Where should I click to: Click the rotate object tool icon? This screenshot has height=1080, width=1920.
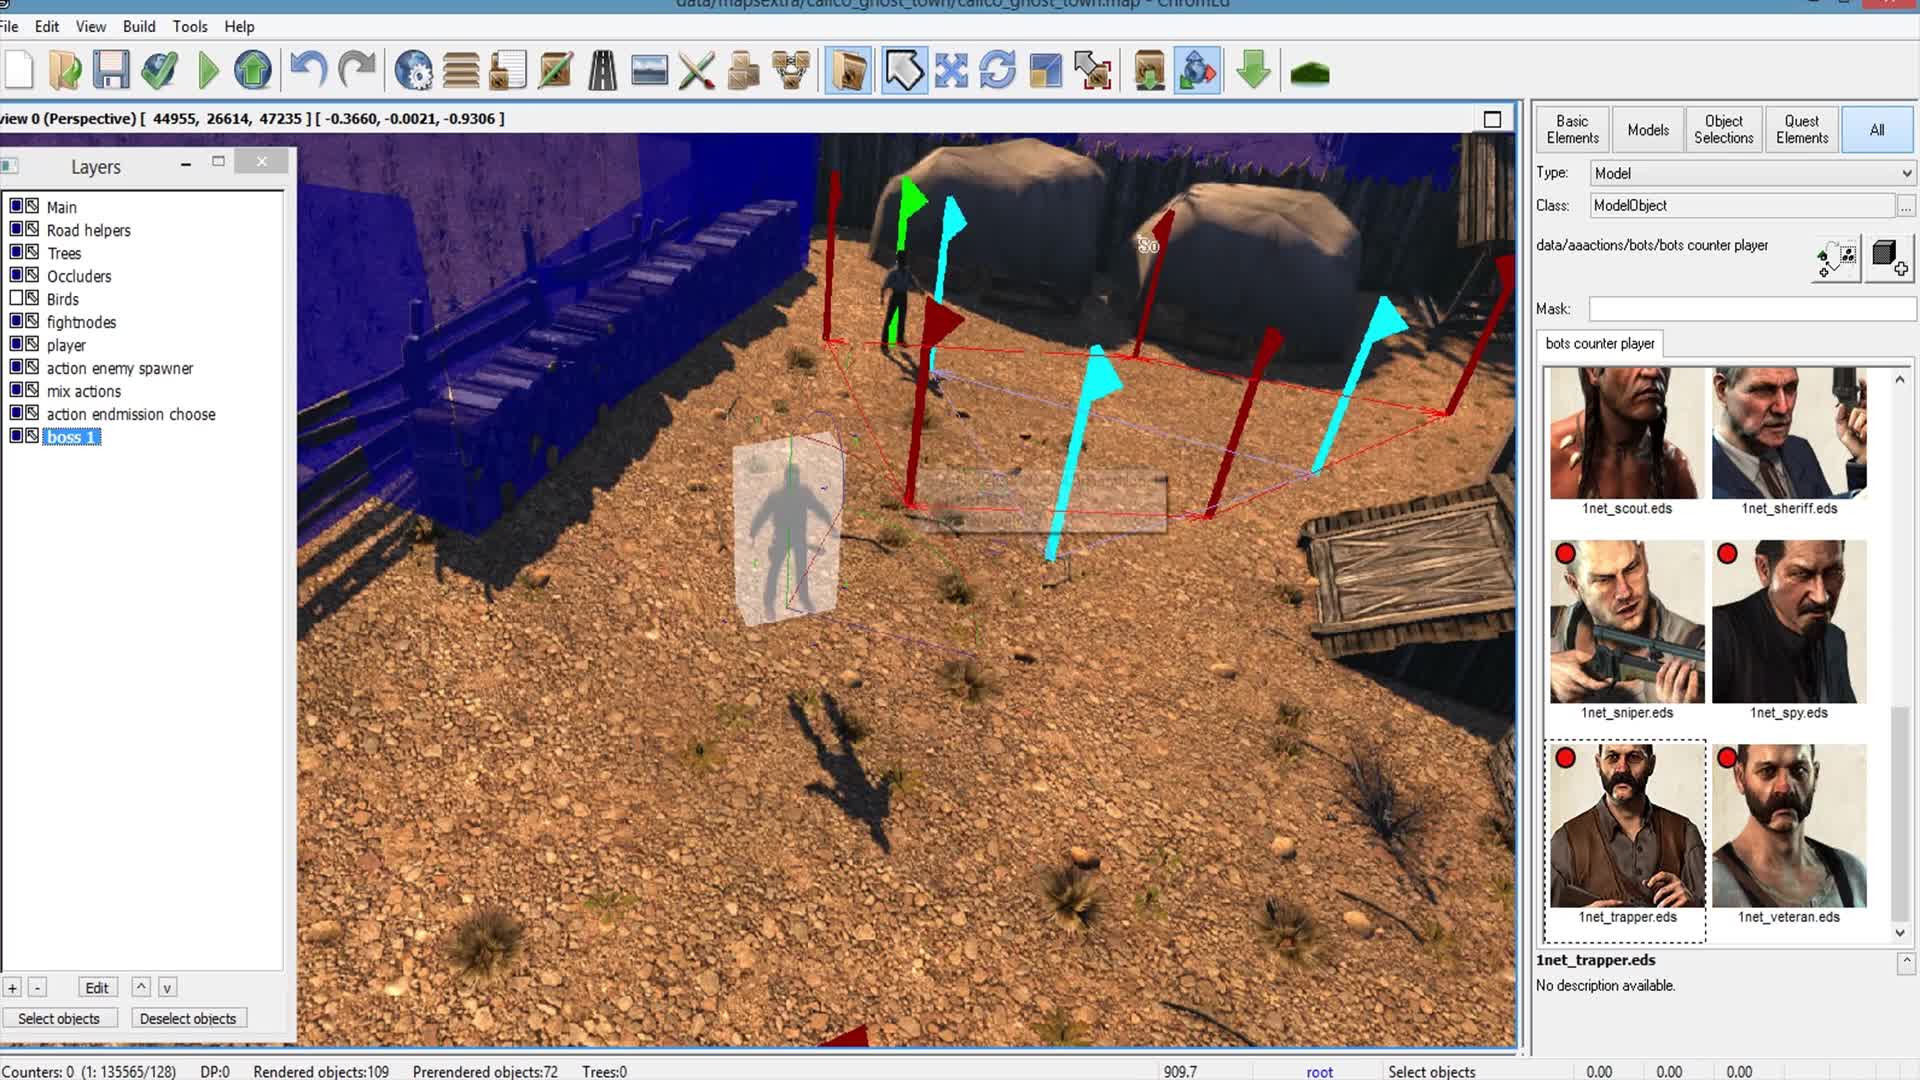click(x=997, y=70)
